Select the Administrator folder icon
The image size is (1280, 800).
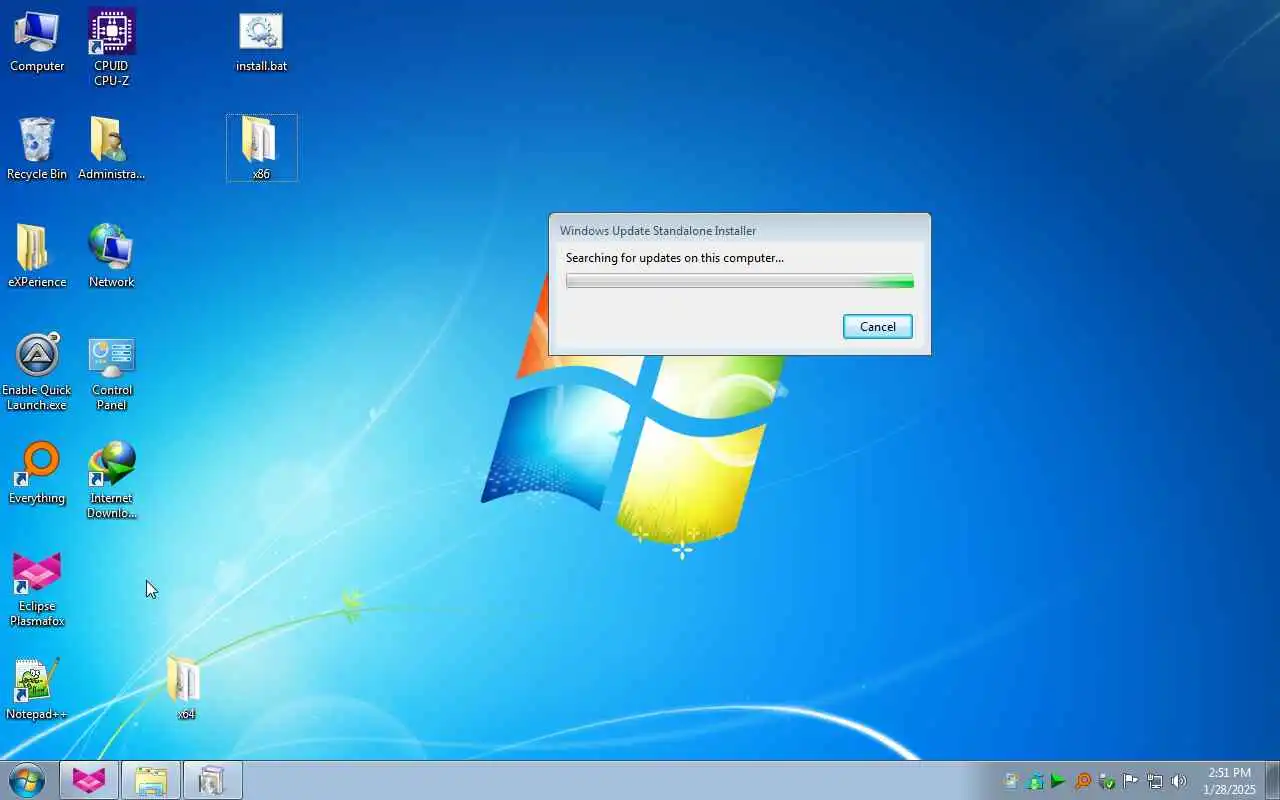coord(111,149)
